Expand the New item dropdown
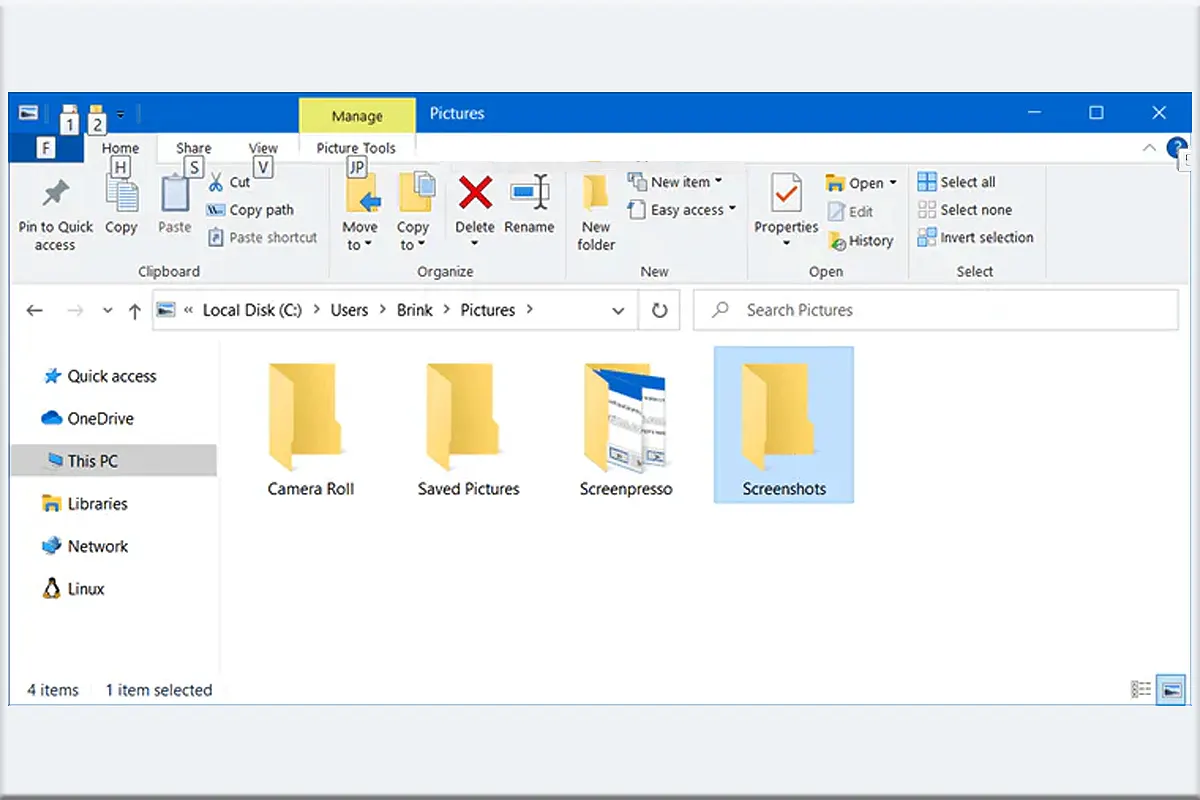 click(x=679, y=181)
